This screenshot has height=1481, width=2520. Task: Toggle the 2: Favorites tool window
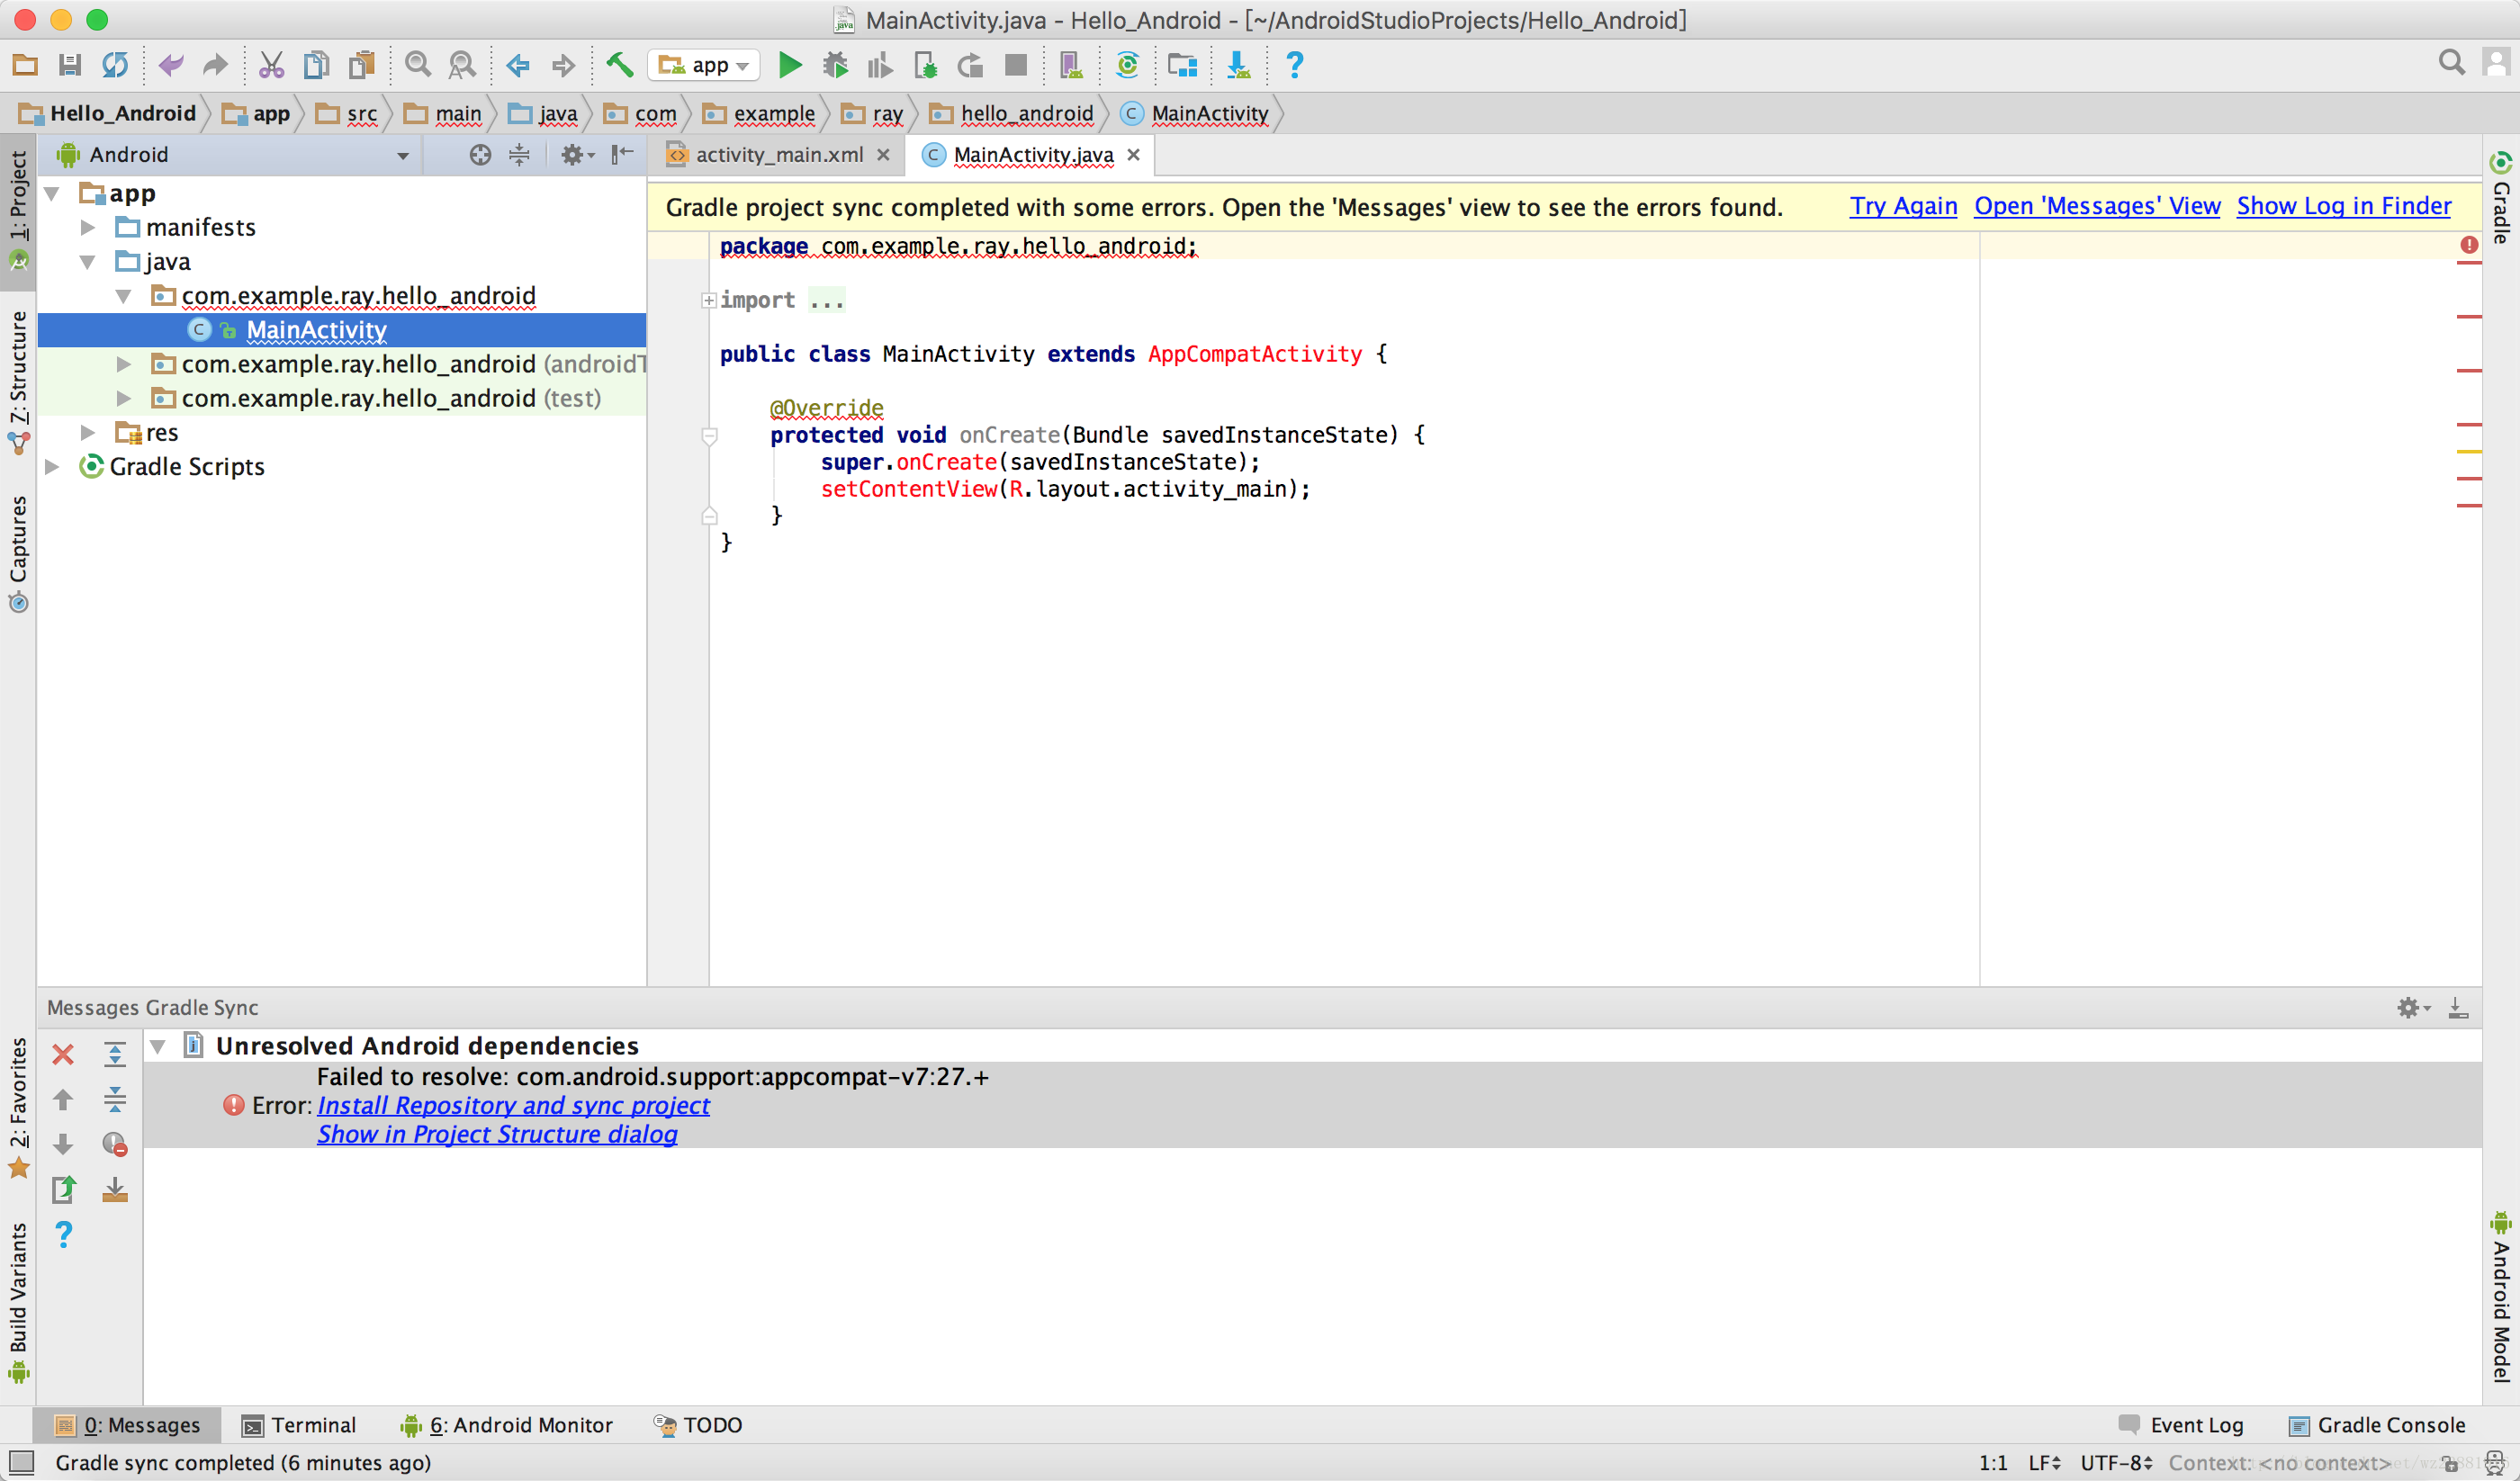click(x=18, y=1107)
